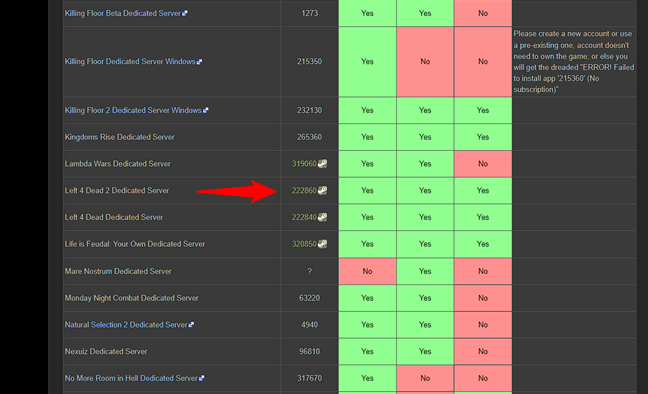Viewport: 648px width, 394px height.
Task: Click the Mare Nostrum Dedicated Server name
Action: (x=118, y=271)
